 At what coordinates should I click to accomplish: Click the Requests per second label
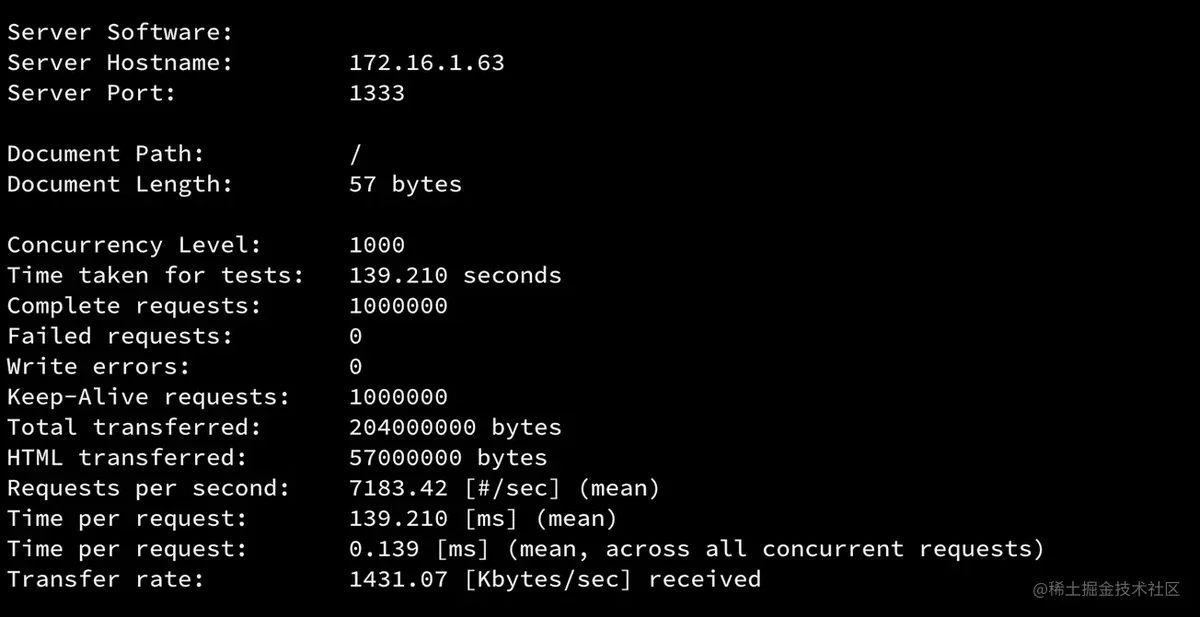point(148,489)
